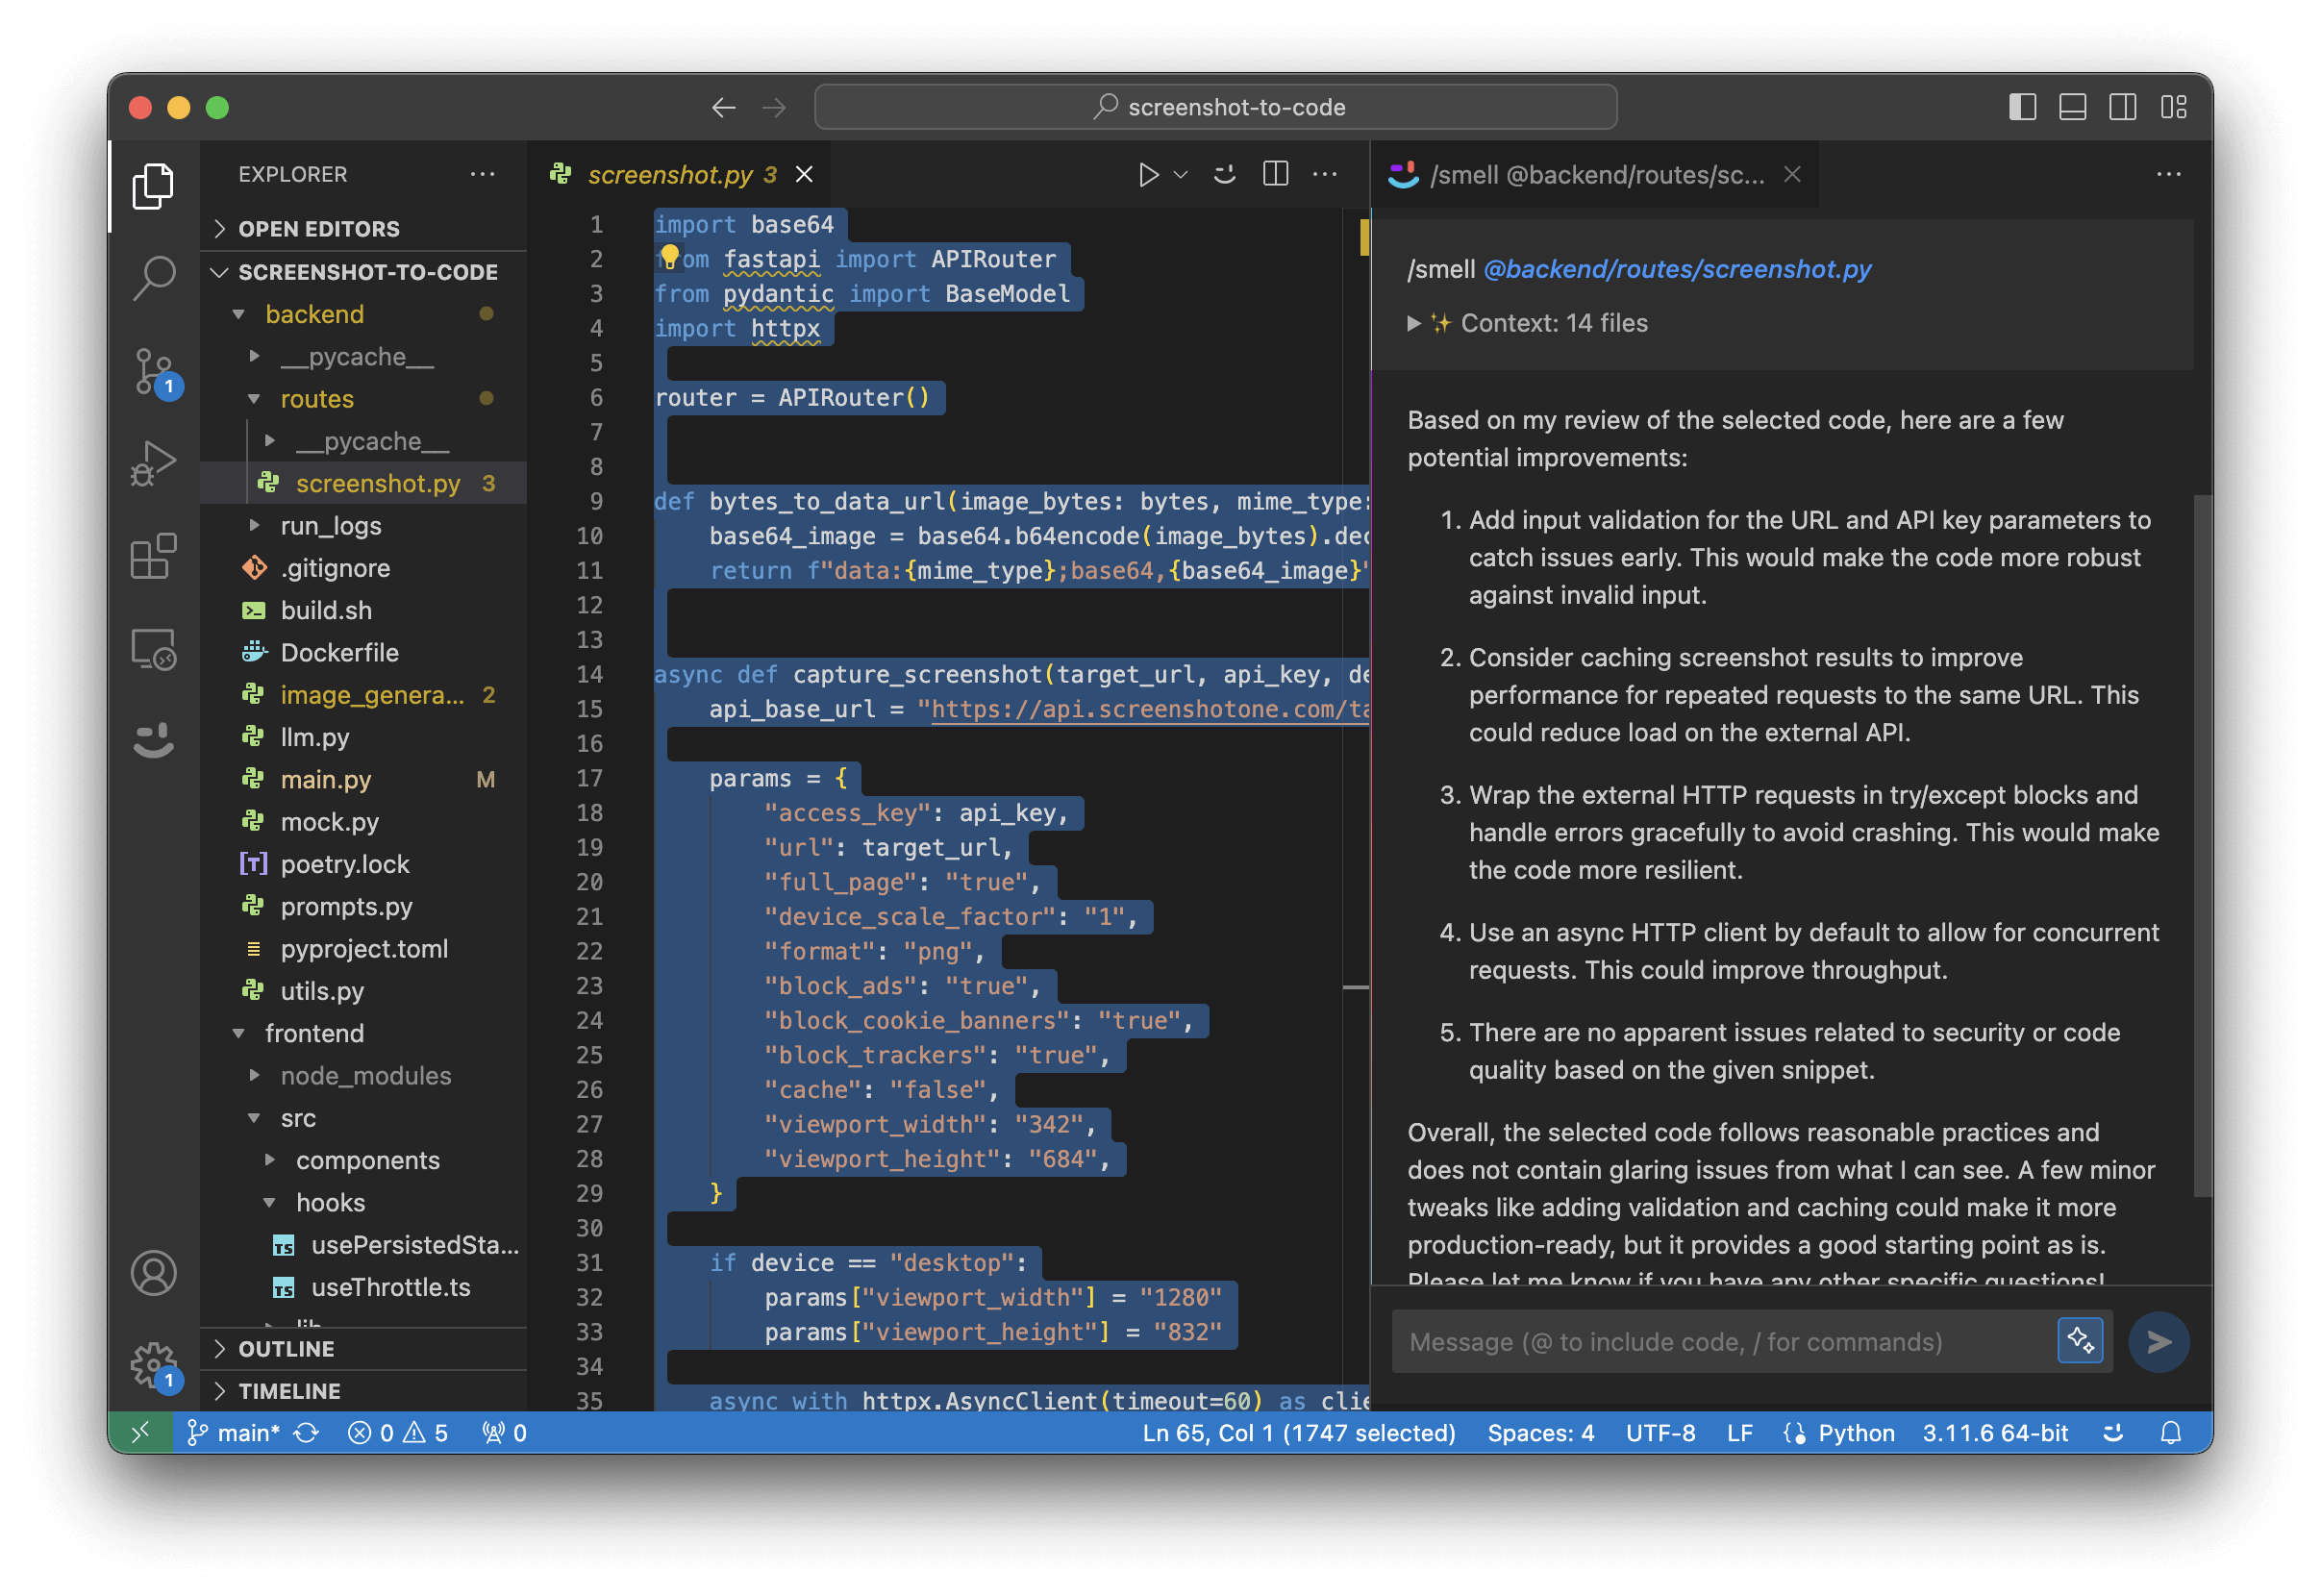Click the main* branch in status bar
This screenshot has height=1596, width=2321.
(233, 1433)
